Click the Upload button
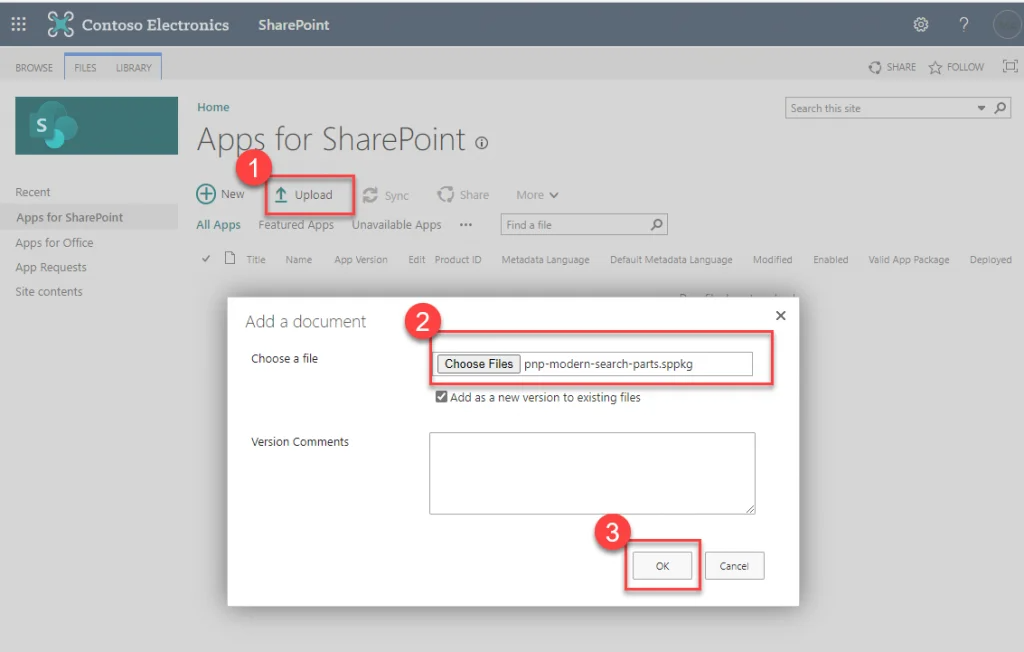The image size is (1024, 652). pos(304,195)
